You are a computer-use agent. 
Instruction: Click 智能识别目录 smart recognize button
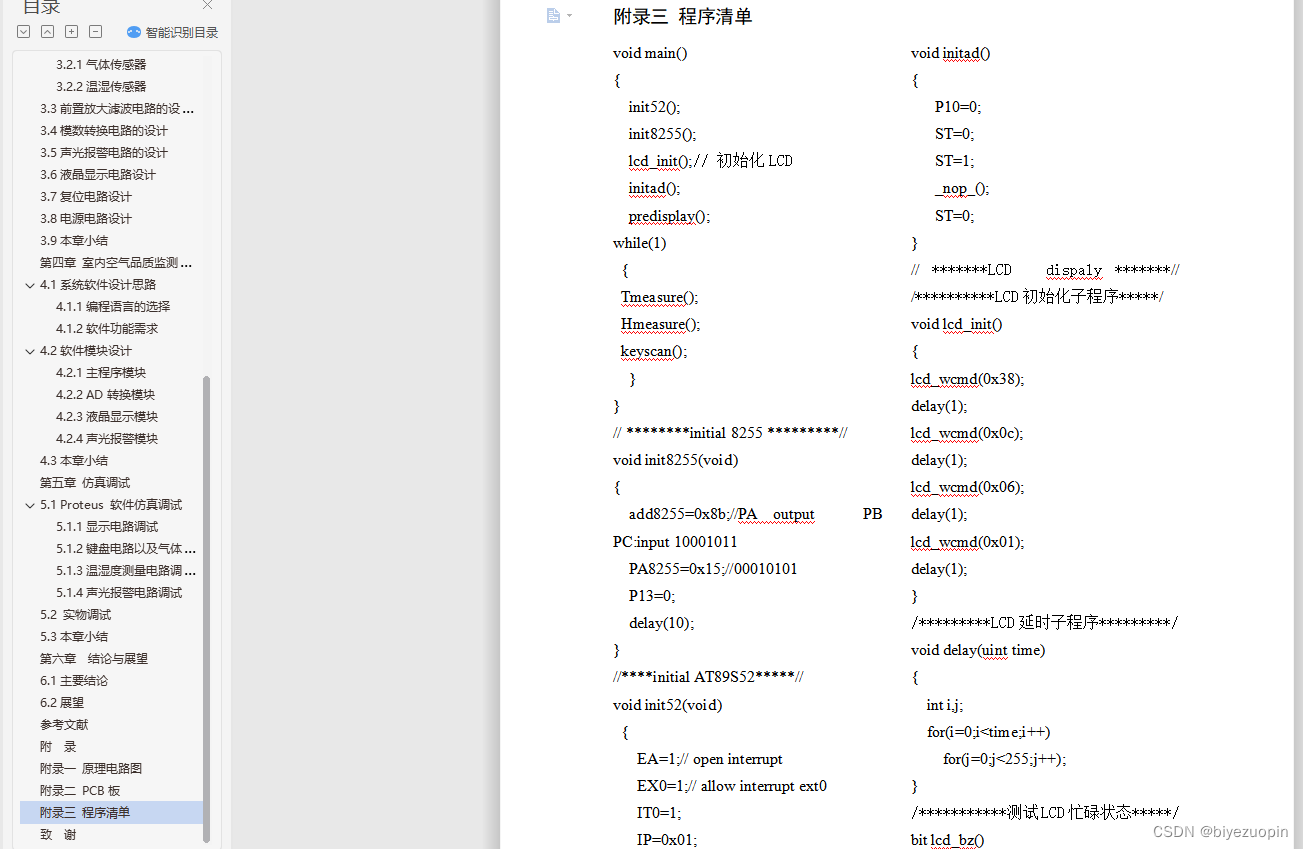click(172, 32)
